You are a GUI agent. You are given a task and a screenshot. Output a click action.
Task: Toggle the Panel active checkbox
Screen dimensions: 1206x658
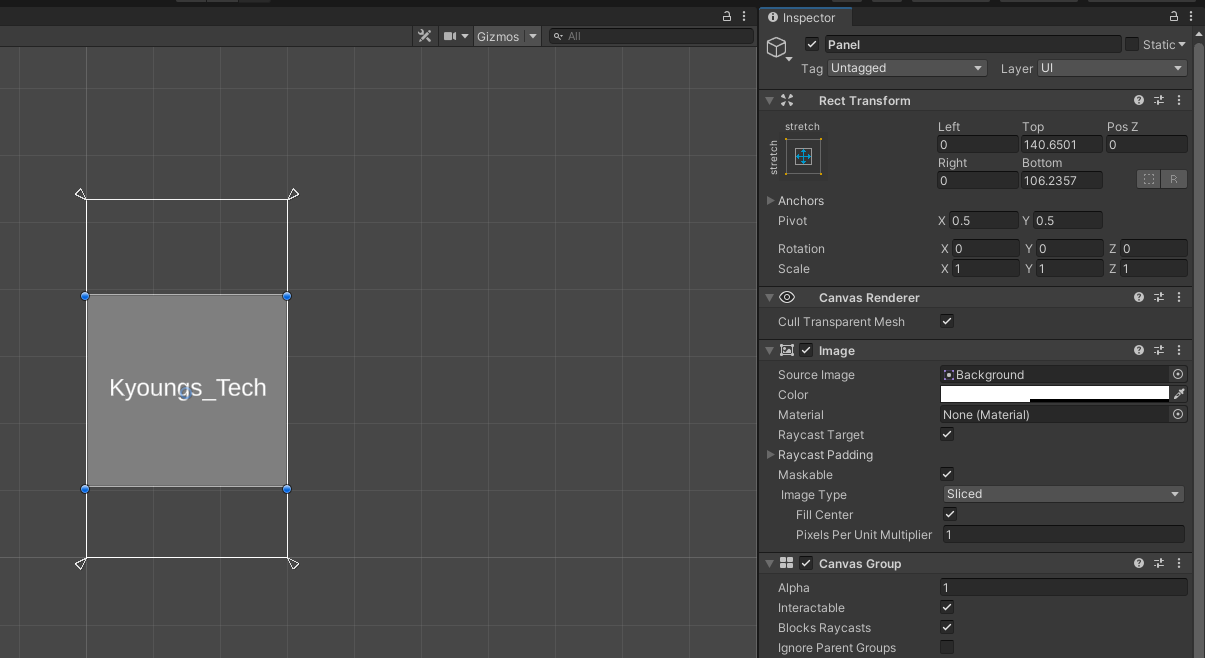coord(811,44)
